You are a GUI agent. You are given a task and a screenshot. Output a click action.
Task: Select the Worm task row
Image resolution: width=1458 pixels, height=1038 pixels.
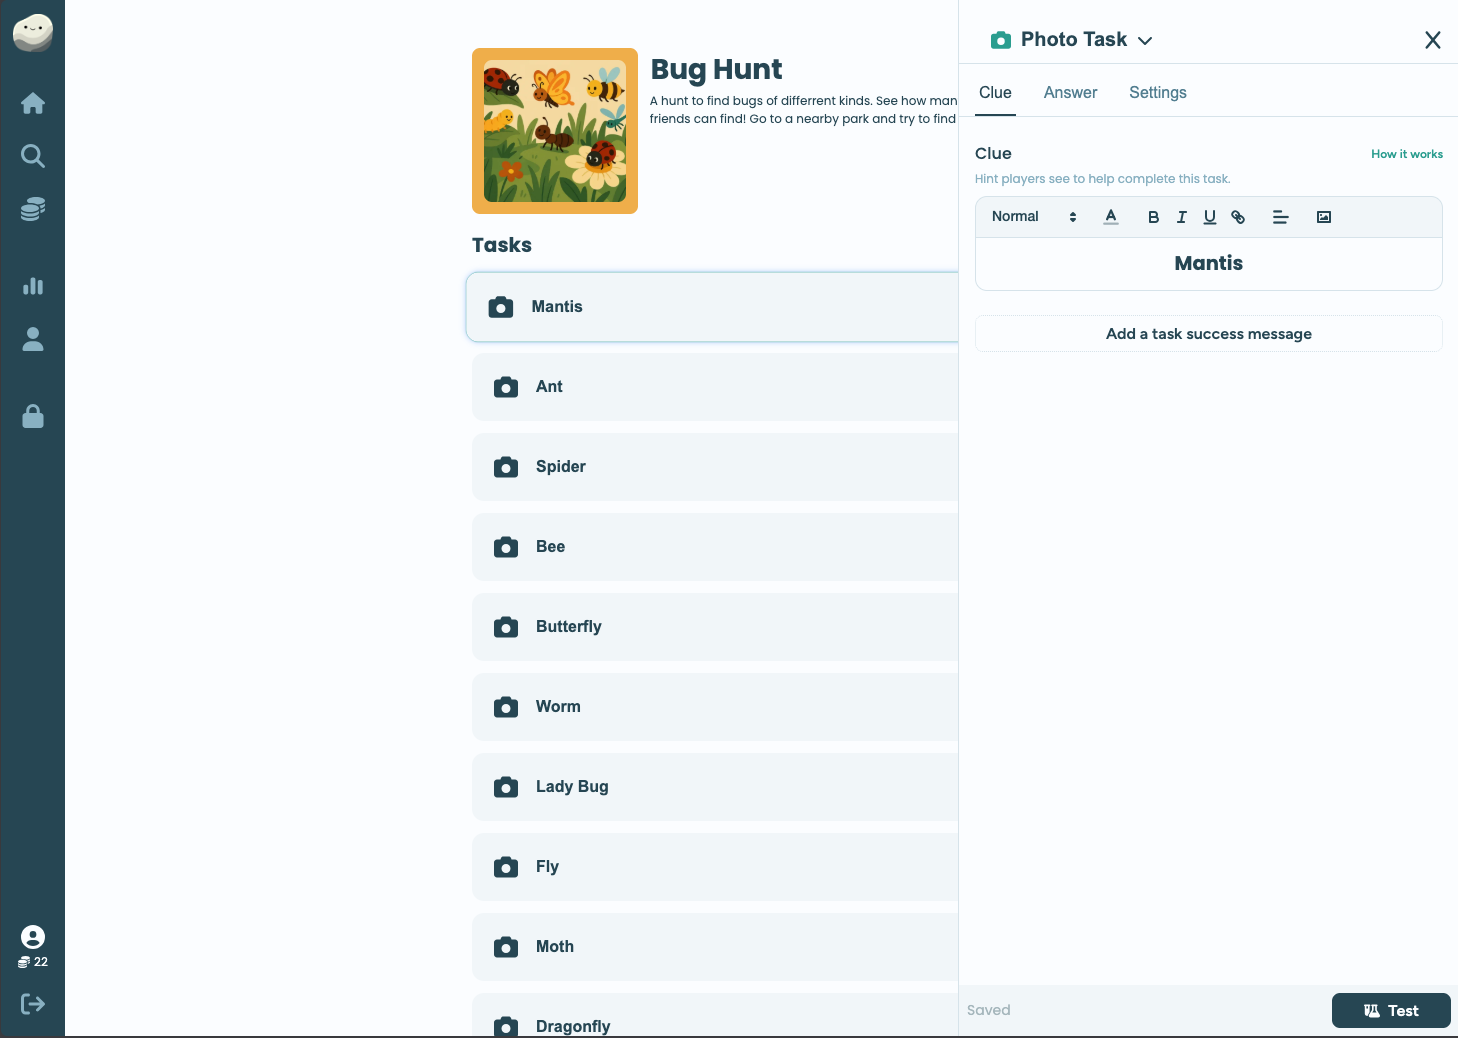(x=715, y=707)
